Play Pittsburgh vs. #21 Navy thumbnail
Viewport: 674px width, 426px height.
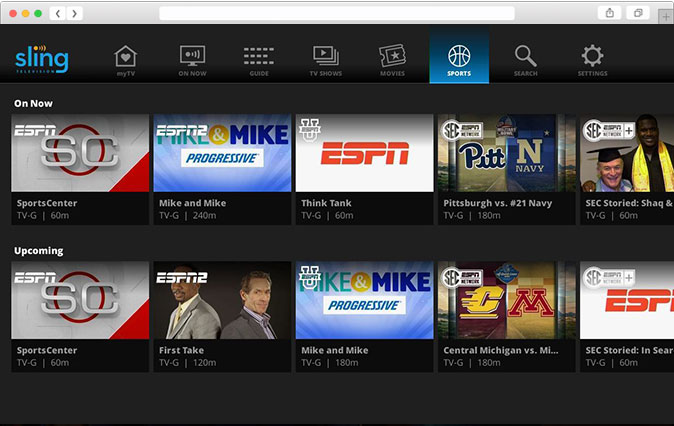click(507, 153)
